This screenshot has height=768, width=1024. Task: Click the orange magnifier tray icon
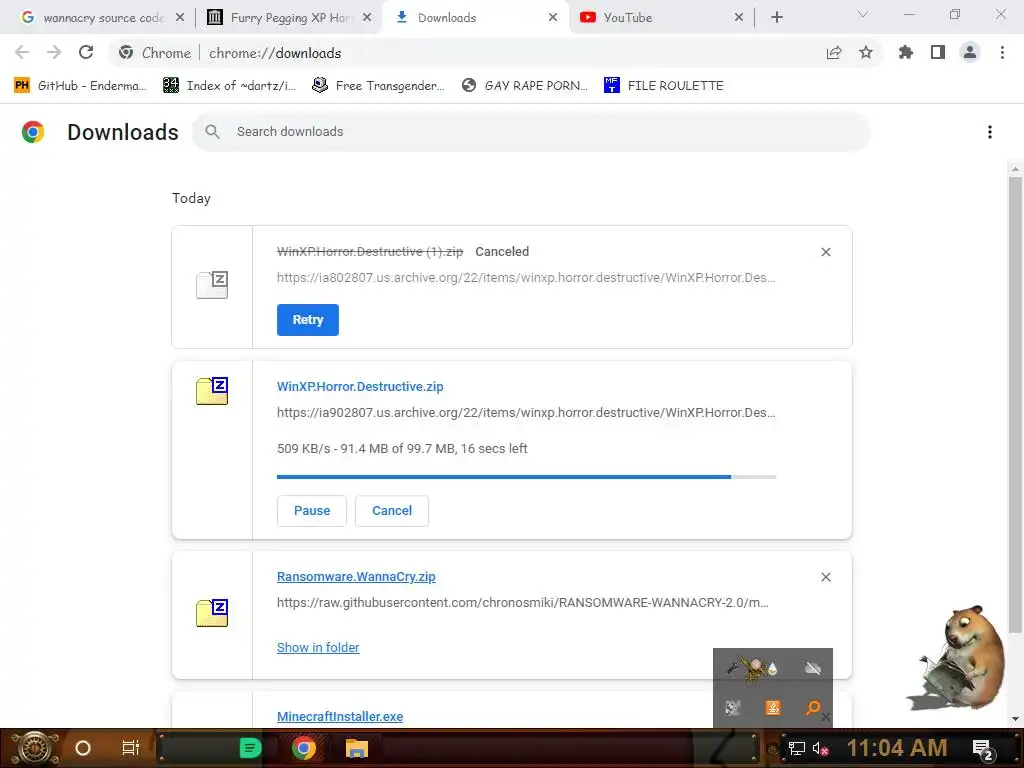click(x=813, y=708)
